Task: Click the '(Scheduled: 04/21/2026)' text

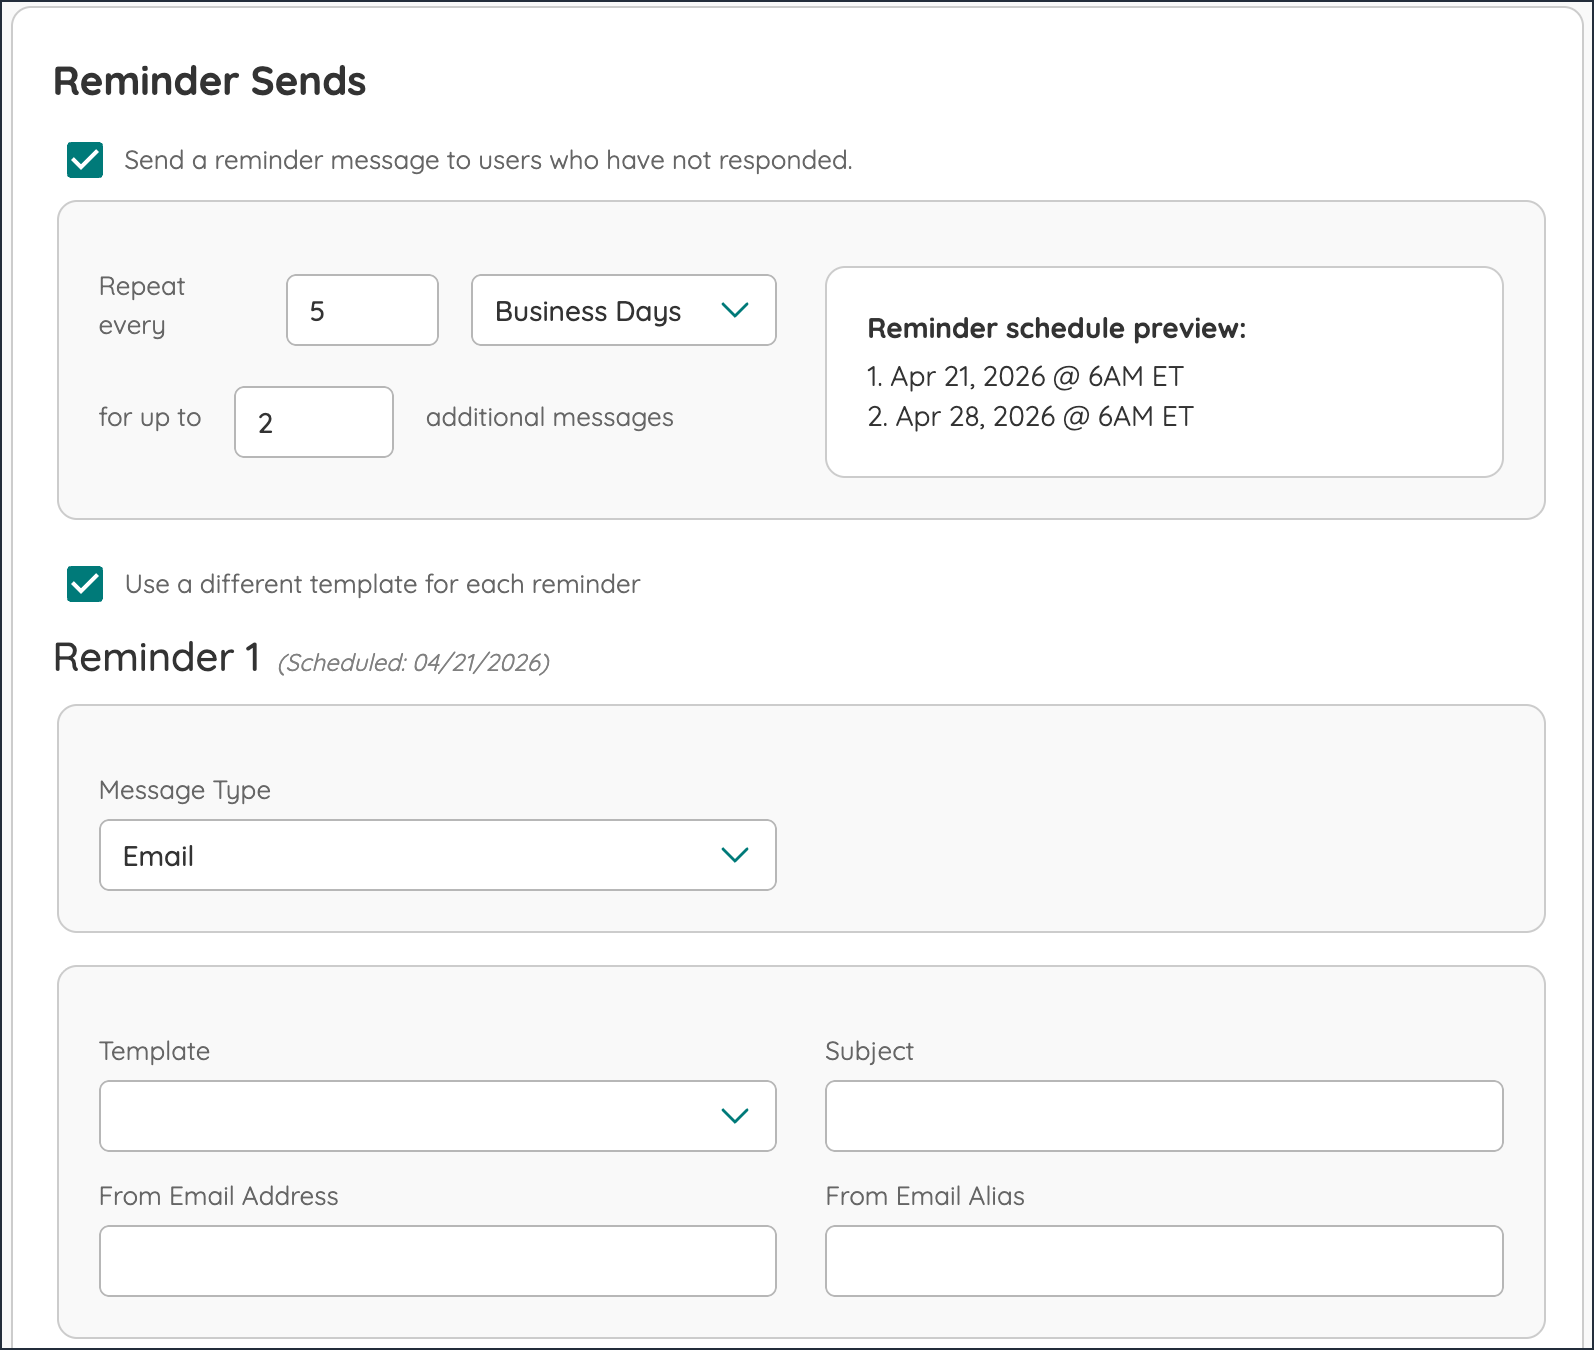Action: (x=414, y=662)
